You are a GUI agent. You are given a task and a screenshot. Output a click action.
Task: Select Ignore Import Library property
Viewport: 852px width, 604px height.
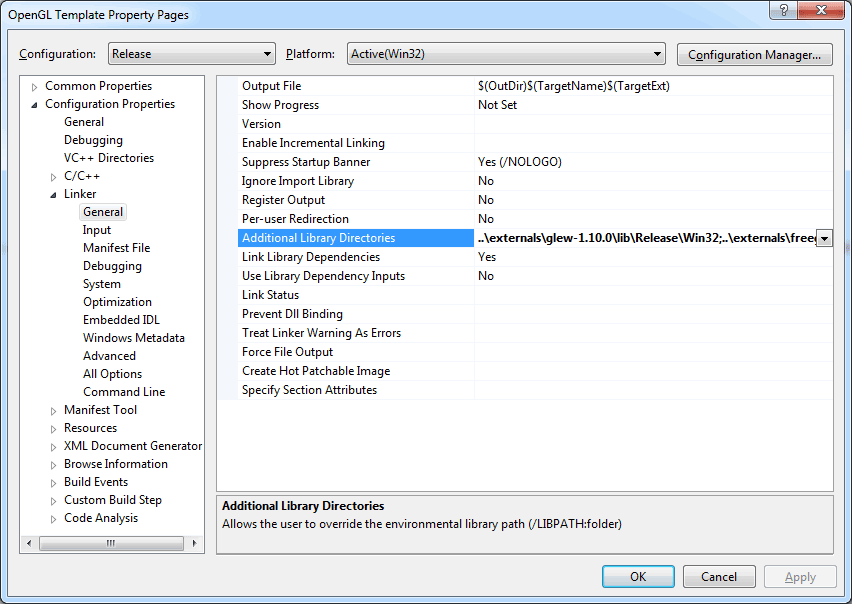pos(355,181)
